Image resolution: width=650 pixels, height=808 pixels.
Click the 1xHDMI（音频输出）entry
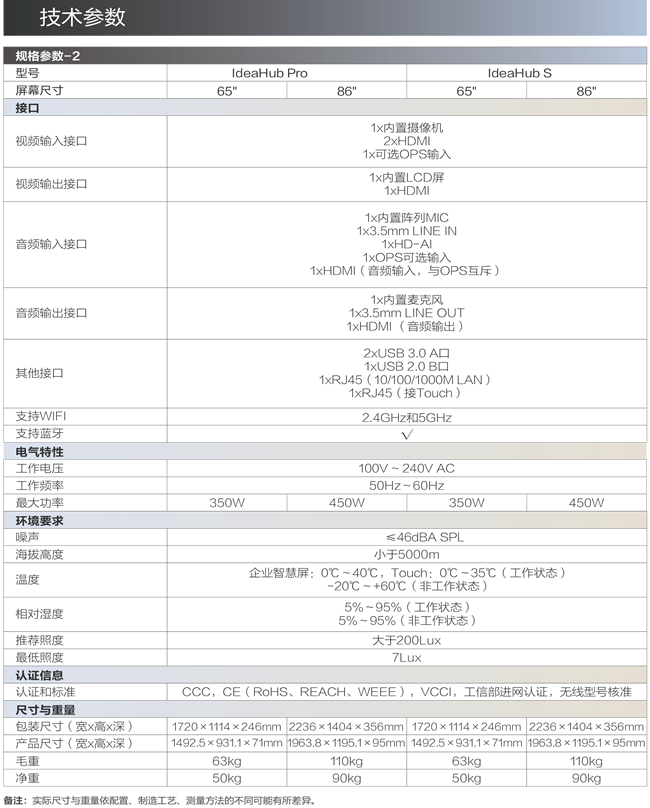point(406,326)
